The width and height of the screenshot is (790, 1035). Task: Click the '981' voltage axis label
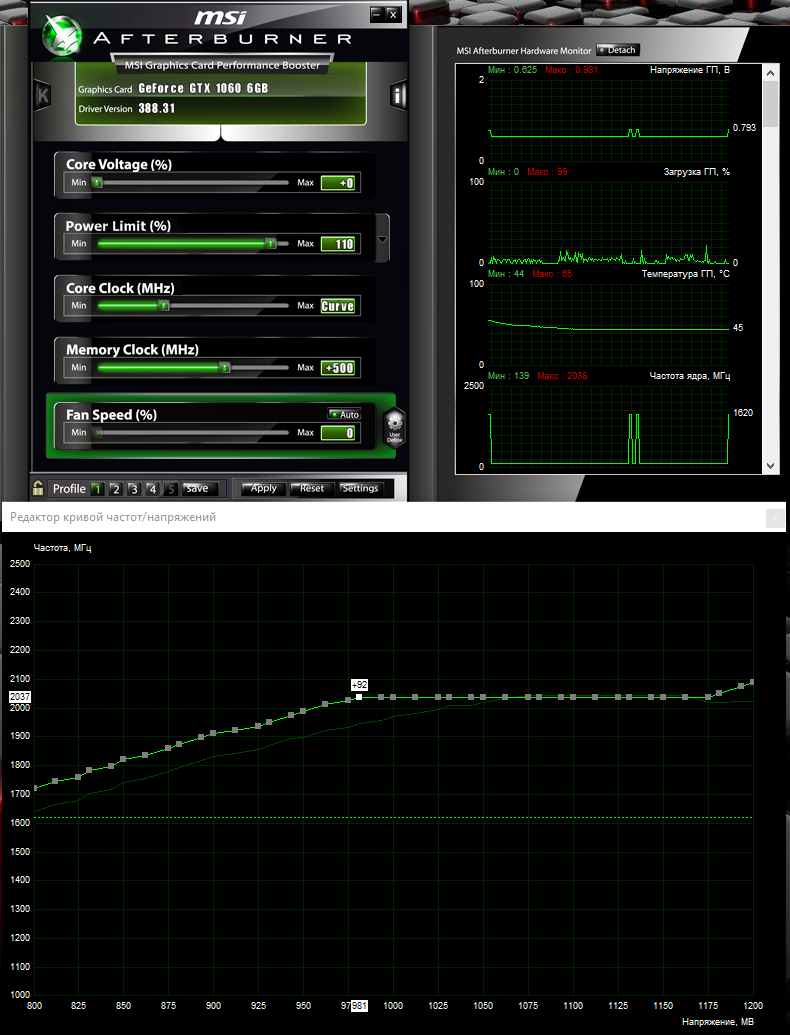(x=359, y=1006)
